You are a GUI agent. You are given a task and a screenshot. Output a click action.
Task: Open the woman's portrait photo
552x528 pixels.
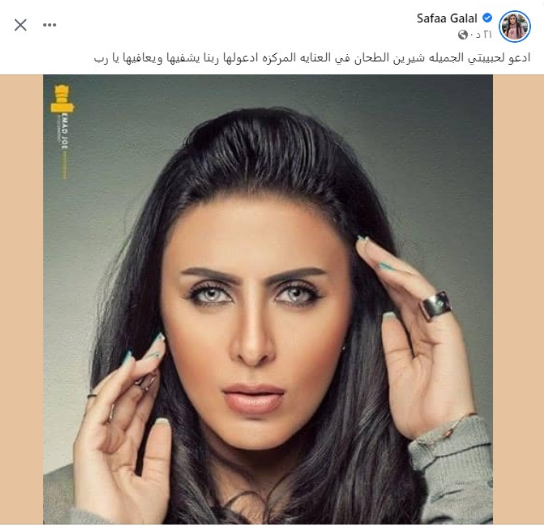pyautogui.click(x=268, y=299)
